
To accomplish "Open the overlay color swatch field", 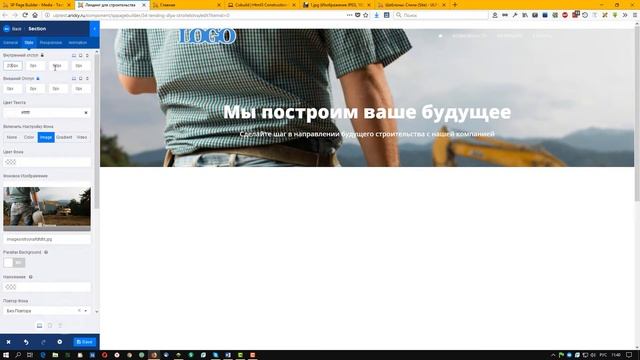I will pos(47,287).
